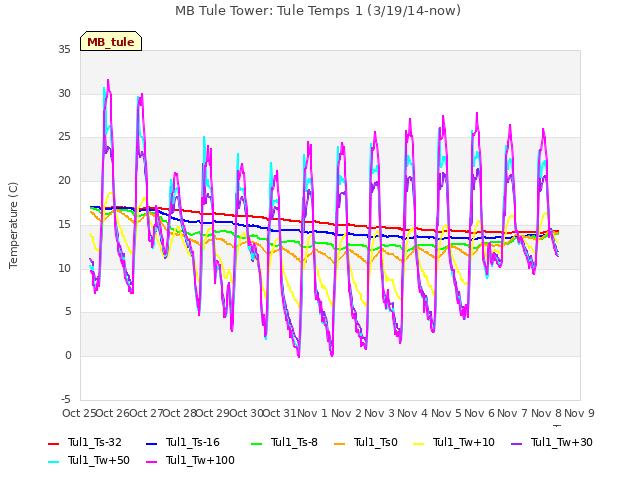The width and height of the screenshot is (640, 480).
Task: Click the magenta Tul1_Tw+100 legend swatch
Action: pyautogui.click(x=151, y=462)
